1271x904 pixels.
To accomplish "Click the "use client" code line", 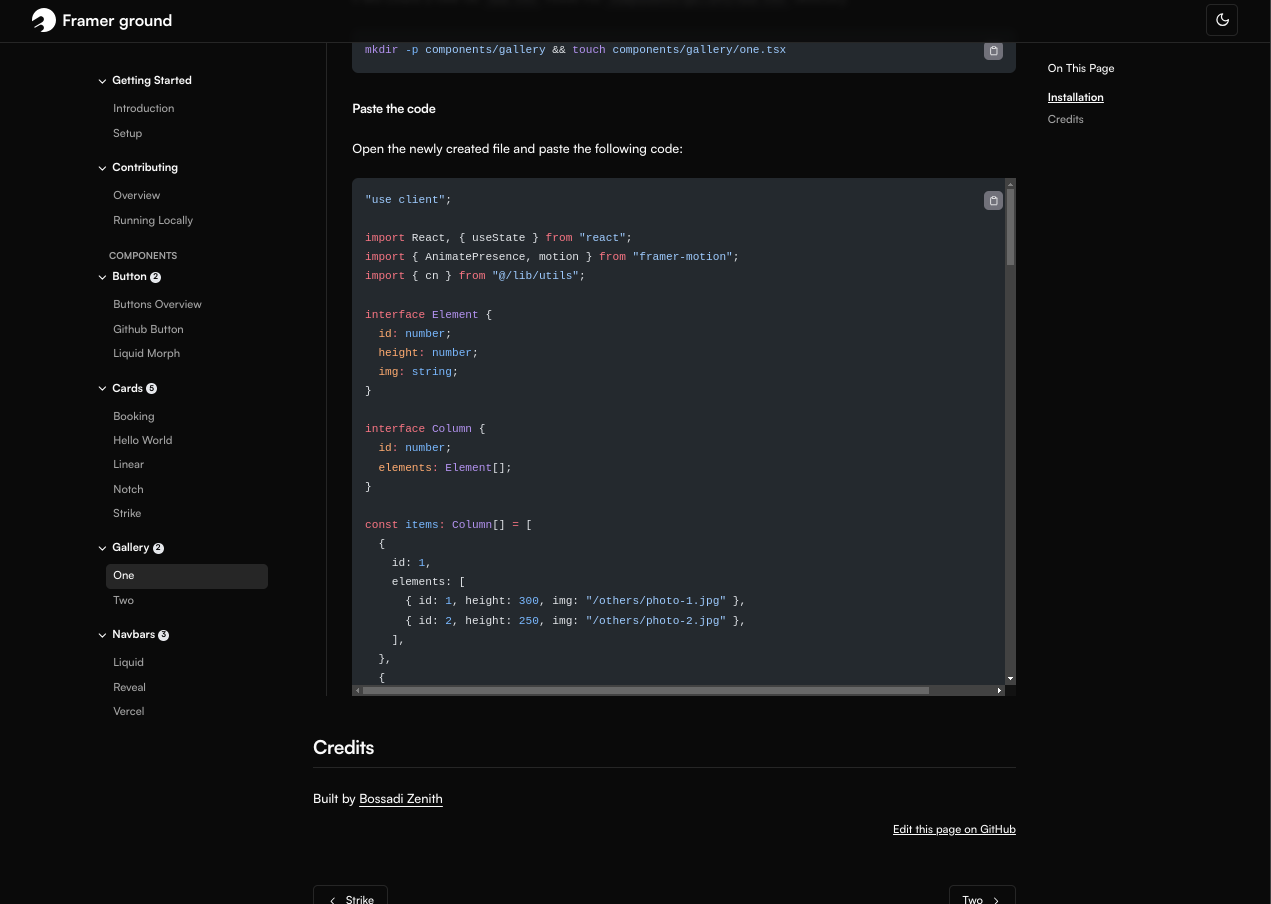I will tap(408, 200).
